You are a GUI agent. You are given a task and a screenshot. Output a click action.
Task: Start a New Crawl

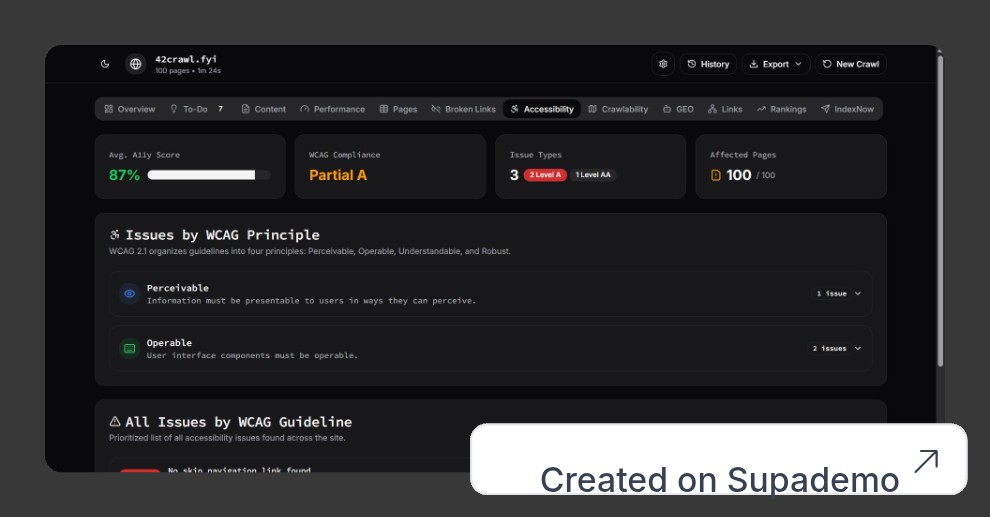[x=850, y=64]
